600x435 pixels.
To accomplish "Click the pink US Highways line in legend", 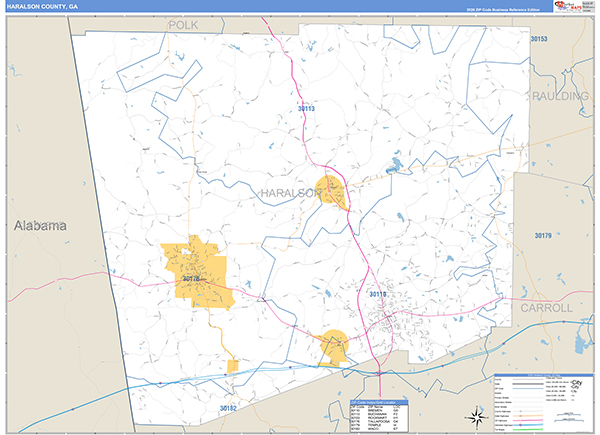I will (x=528, y=420).
